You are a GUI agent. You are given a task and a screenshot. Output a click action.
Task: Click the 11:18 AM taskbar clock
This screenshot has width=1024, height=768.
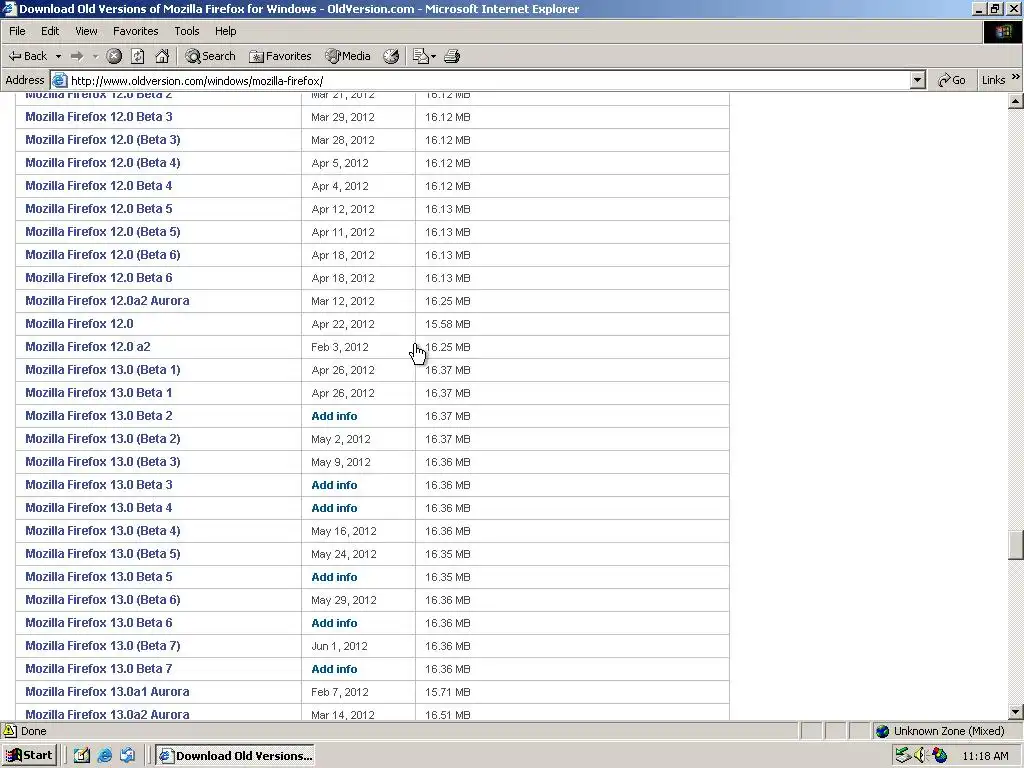point(985,756)
